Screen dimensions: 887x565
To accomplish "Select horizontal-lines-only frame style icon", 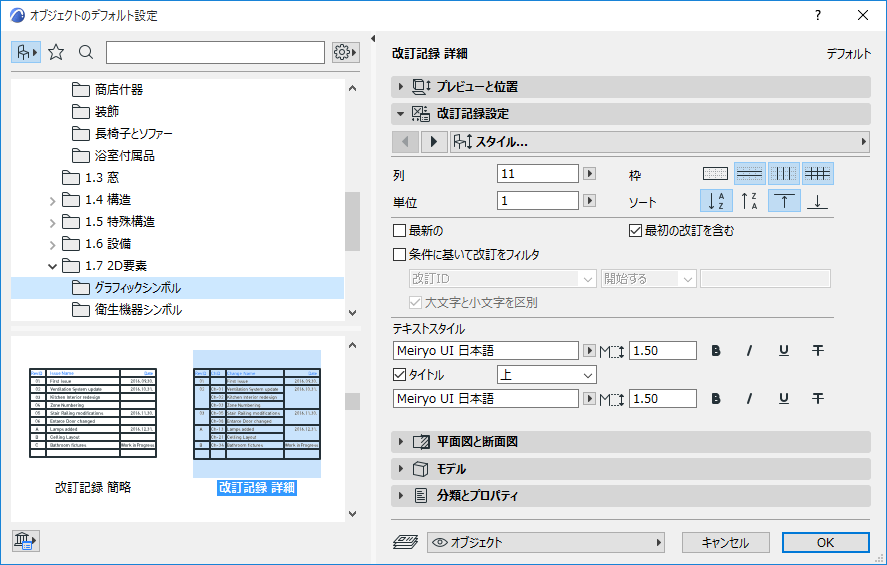I will 750,173.
